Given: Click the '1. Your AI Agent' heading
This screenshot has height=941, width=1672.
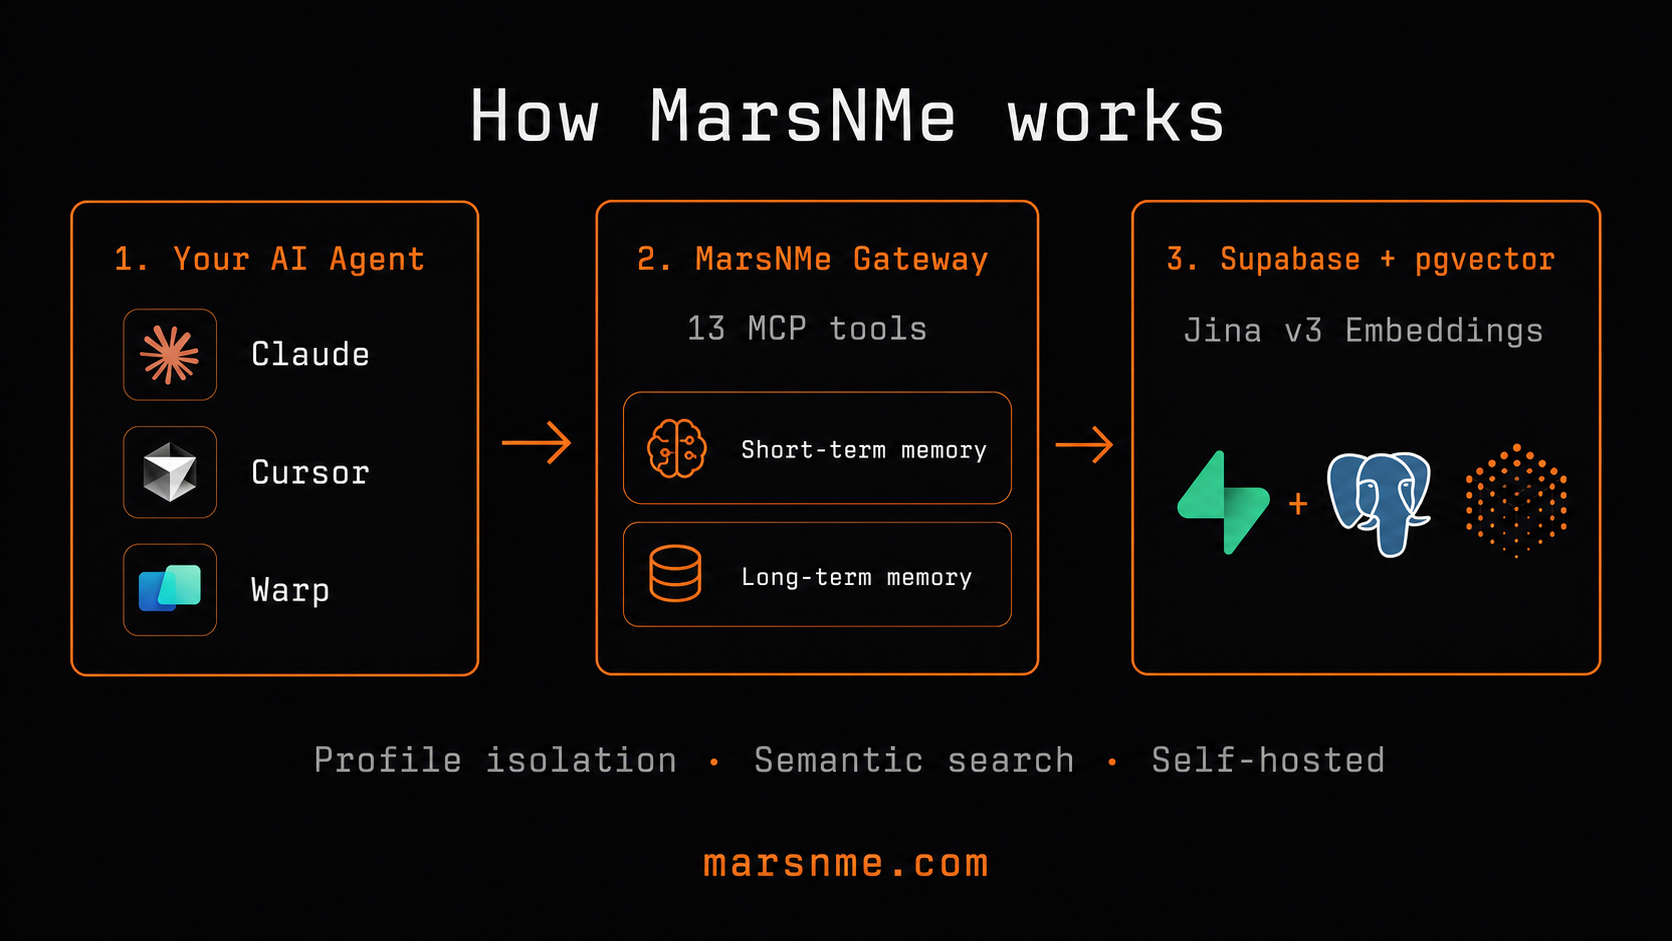Looking at the screenshot, I should click(270, 259).
